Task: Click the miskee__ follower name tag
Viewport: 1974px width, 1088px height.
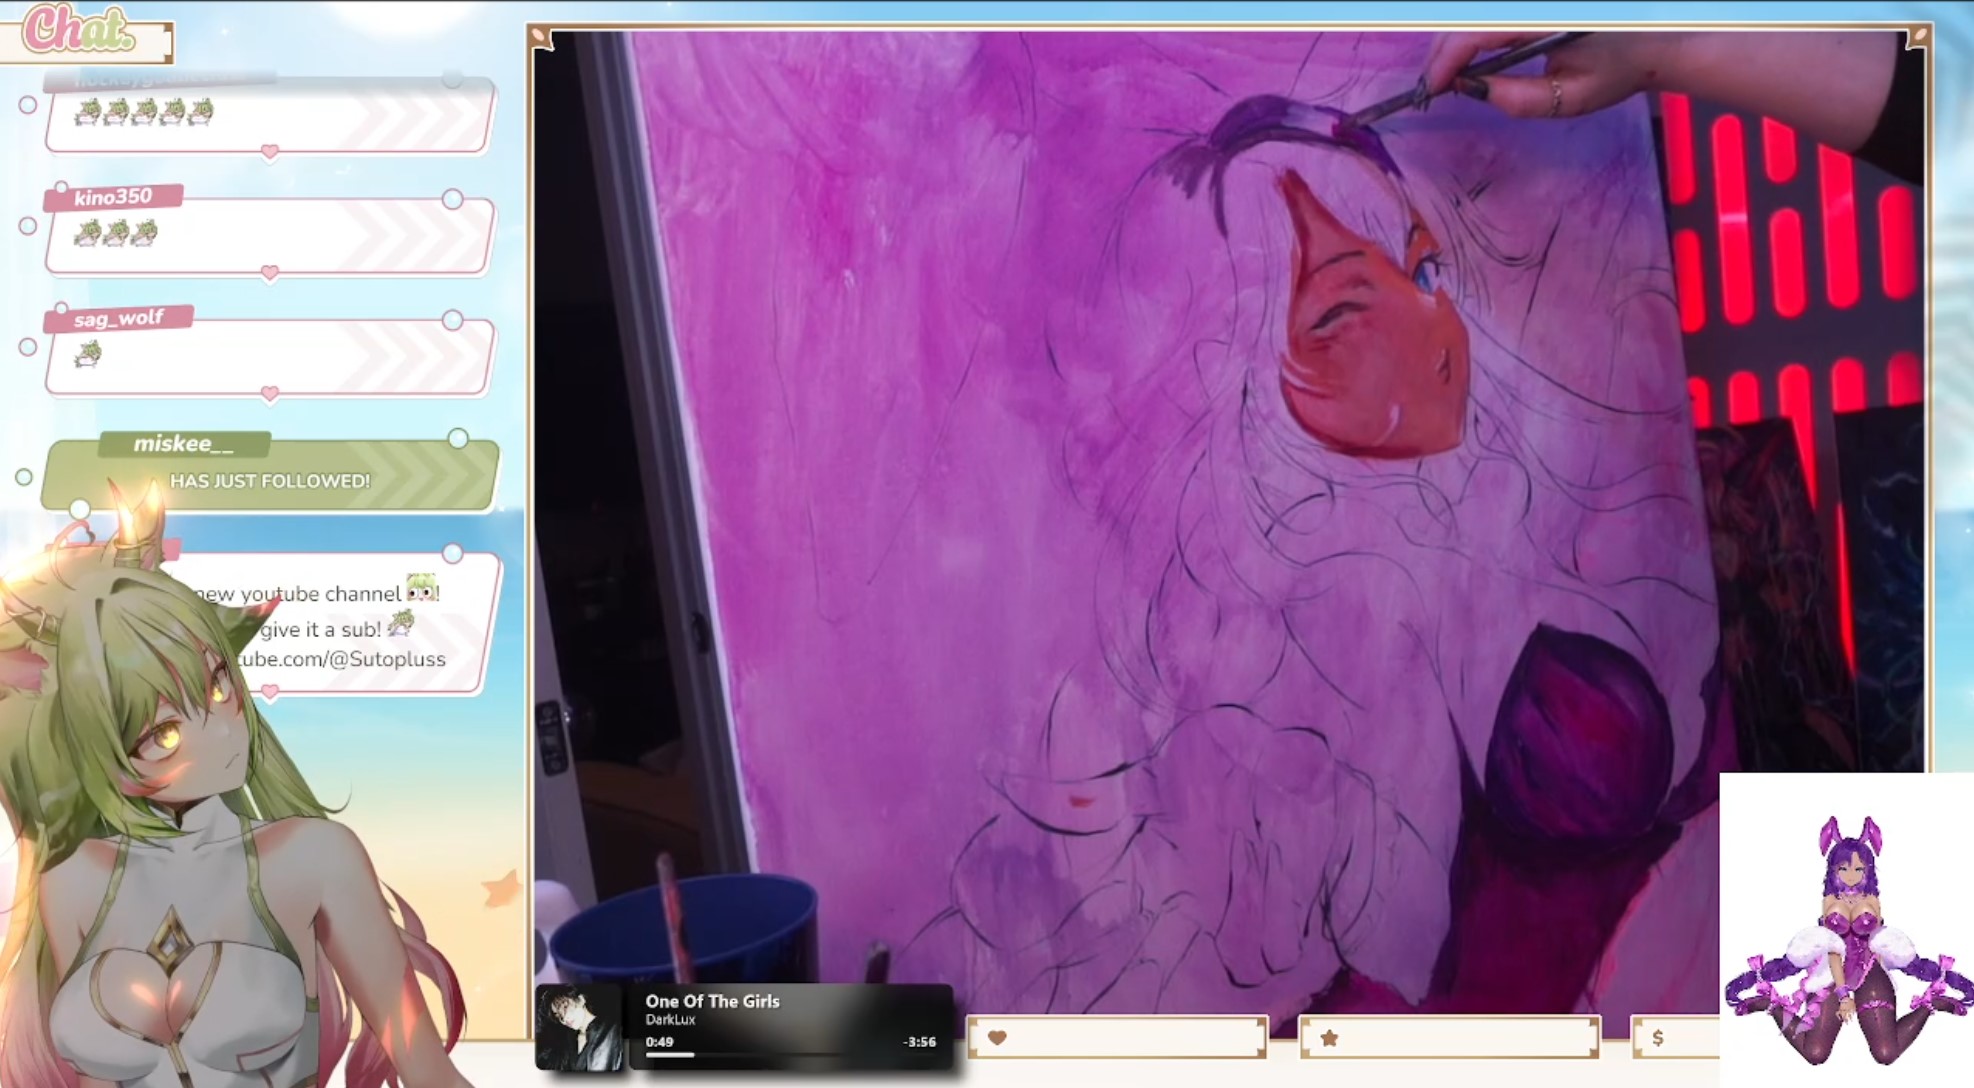Action: pos(183,444)
